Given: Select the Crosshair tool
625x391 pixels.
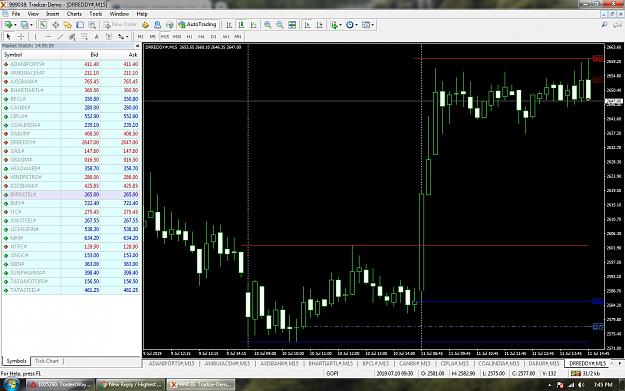Looking at the screenshot, I should click(21, 37).
